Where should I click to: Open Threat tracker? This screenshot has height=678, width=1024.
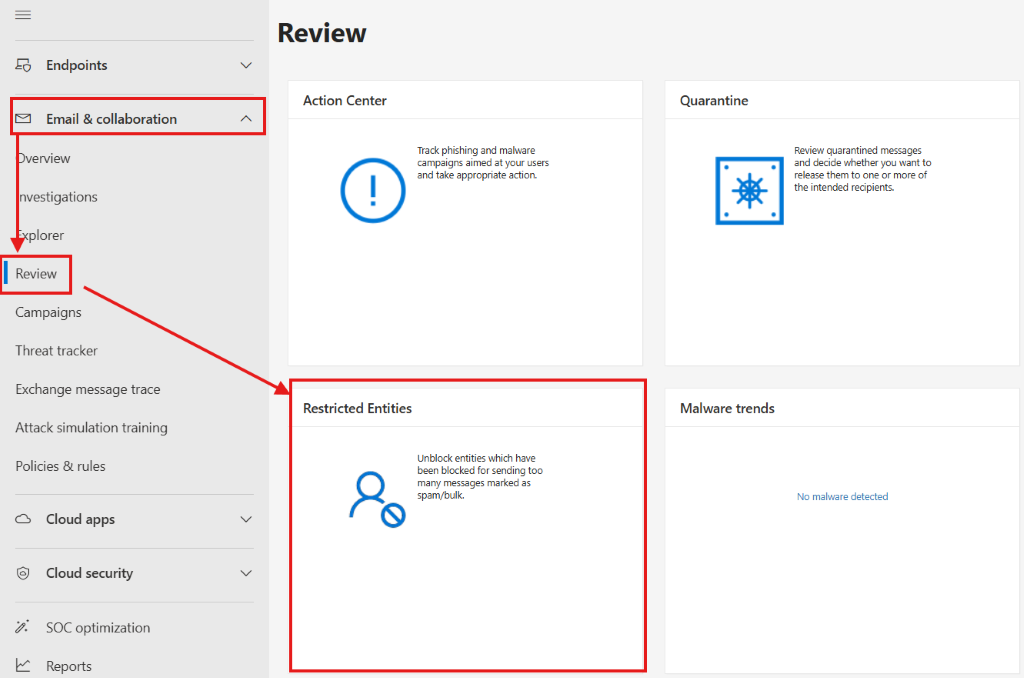pyautogui.click(x=56, y=351)
